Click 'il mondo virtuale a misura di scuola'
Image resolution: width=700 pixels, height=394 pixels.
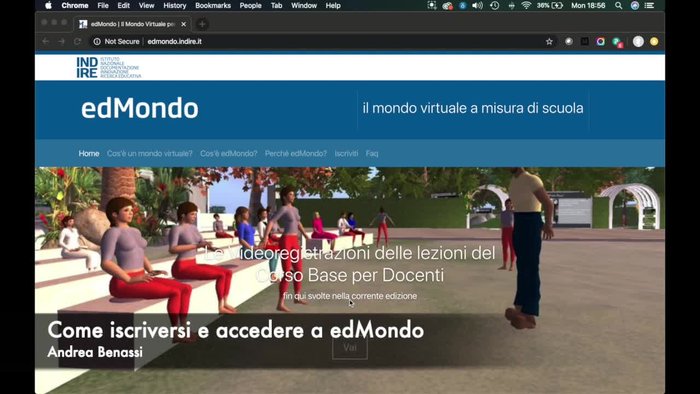coord(473,108)
